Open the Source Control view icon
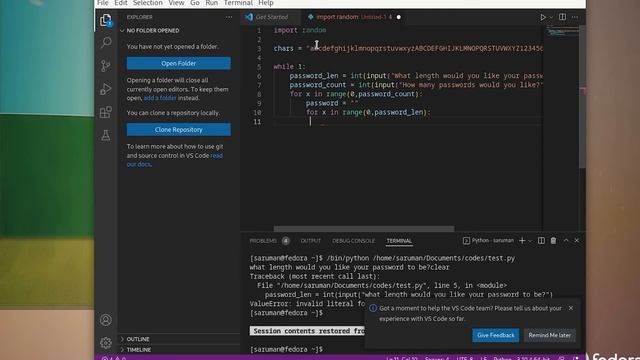This screenshot has width=640, height=360. 106,66
